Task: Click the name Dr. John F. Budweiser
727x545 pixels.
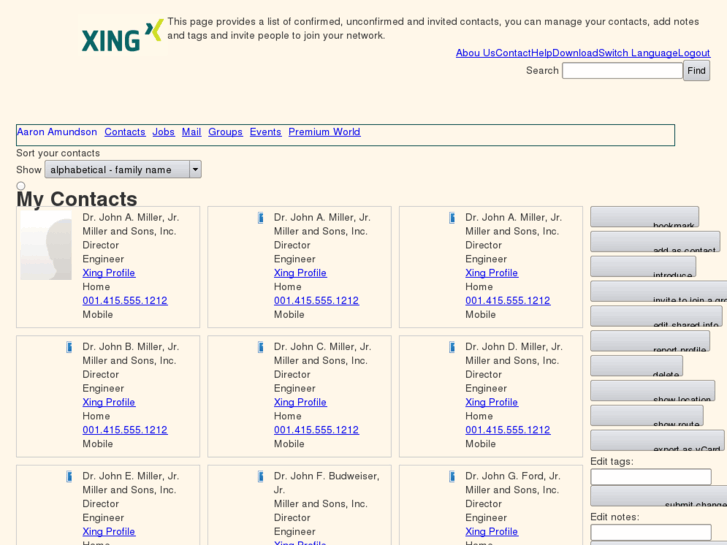Action: point(327,483)
